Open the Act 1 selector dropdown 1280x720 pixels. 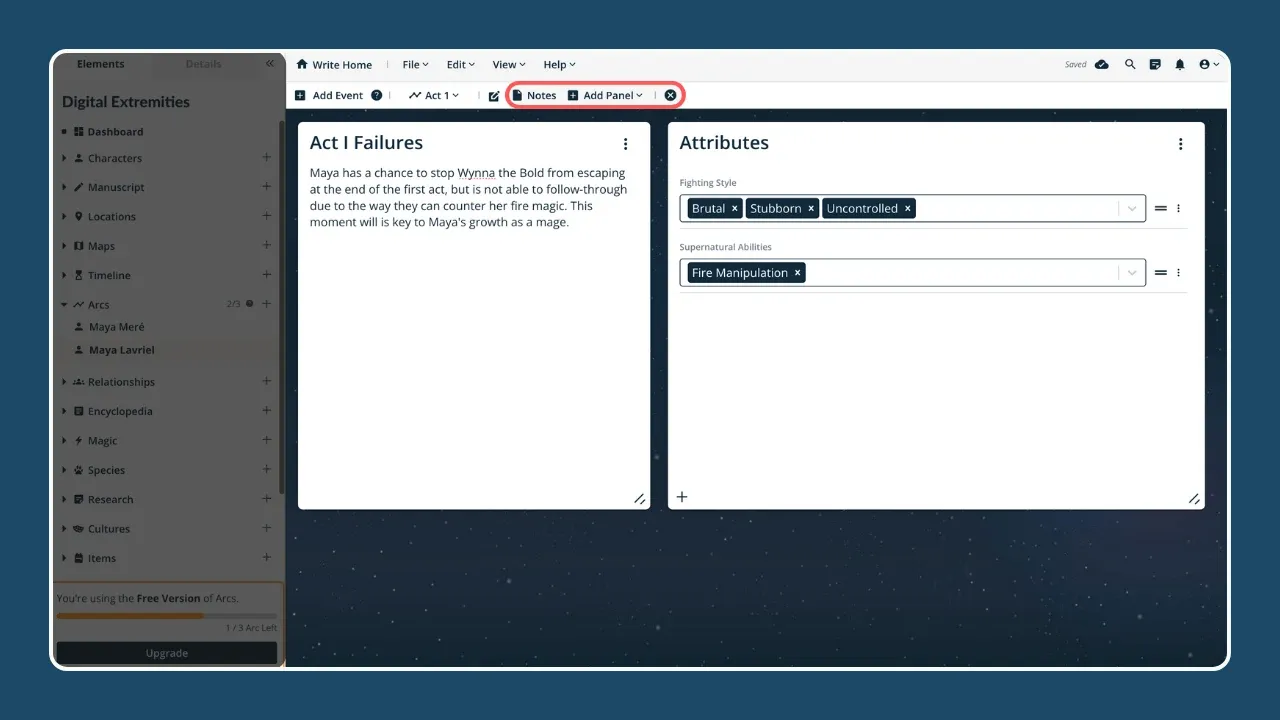435,95
